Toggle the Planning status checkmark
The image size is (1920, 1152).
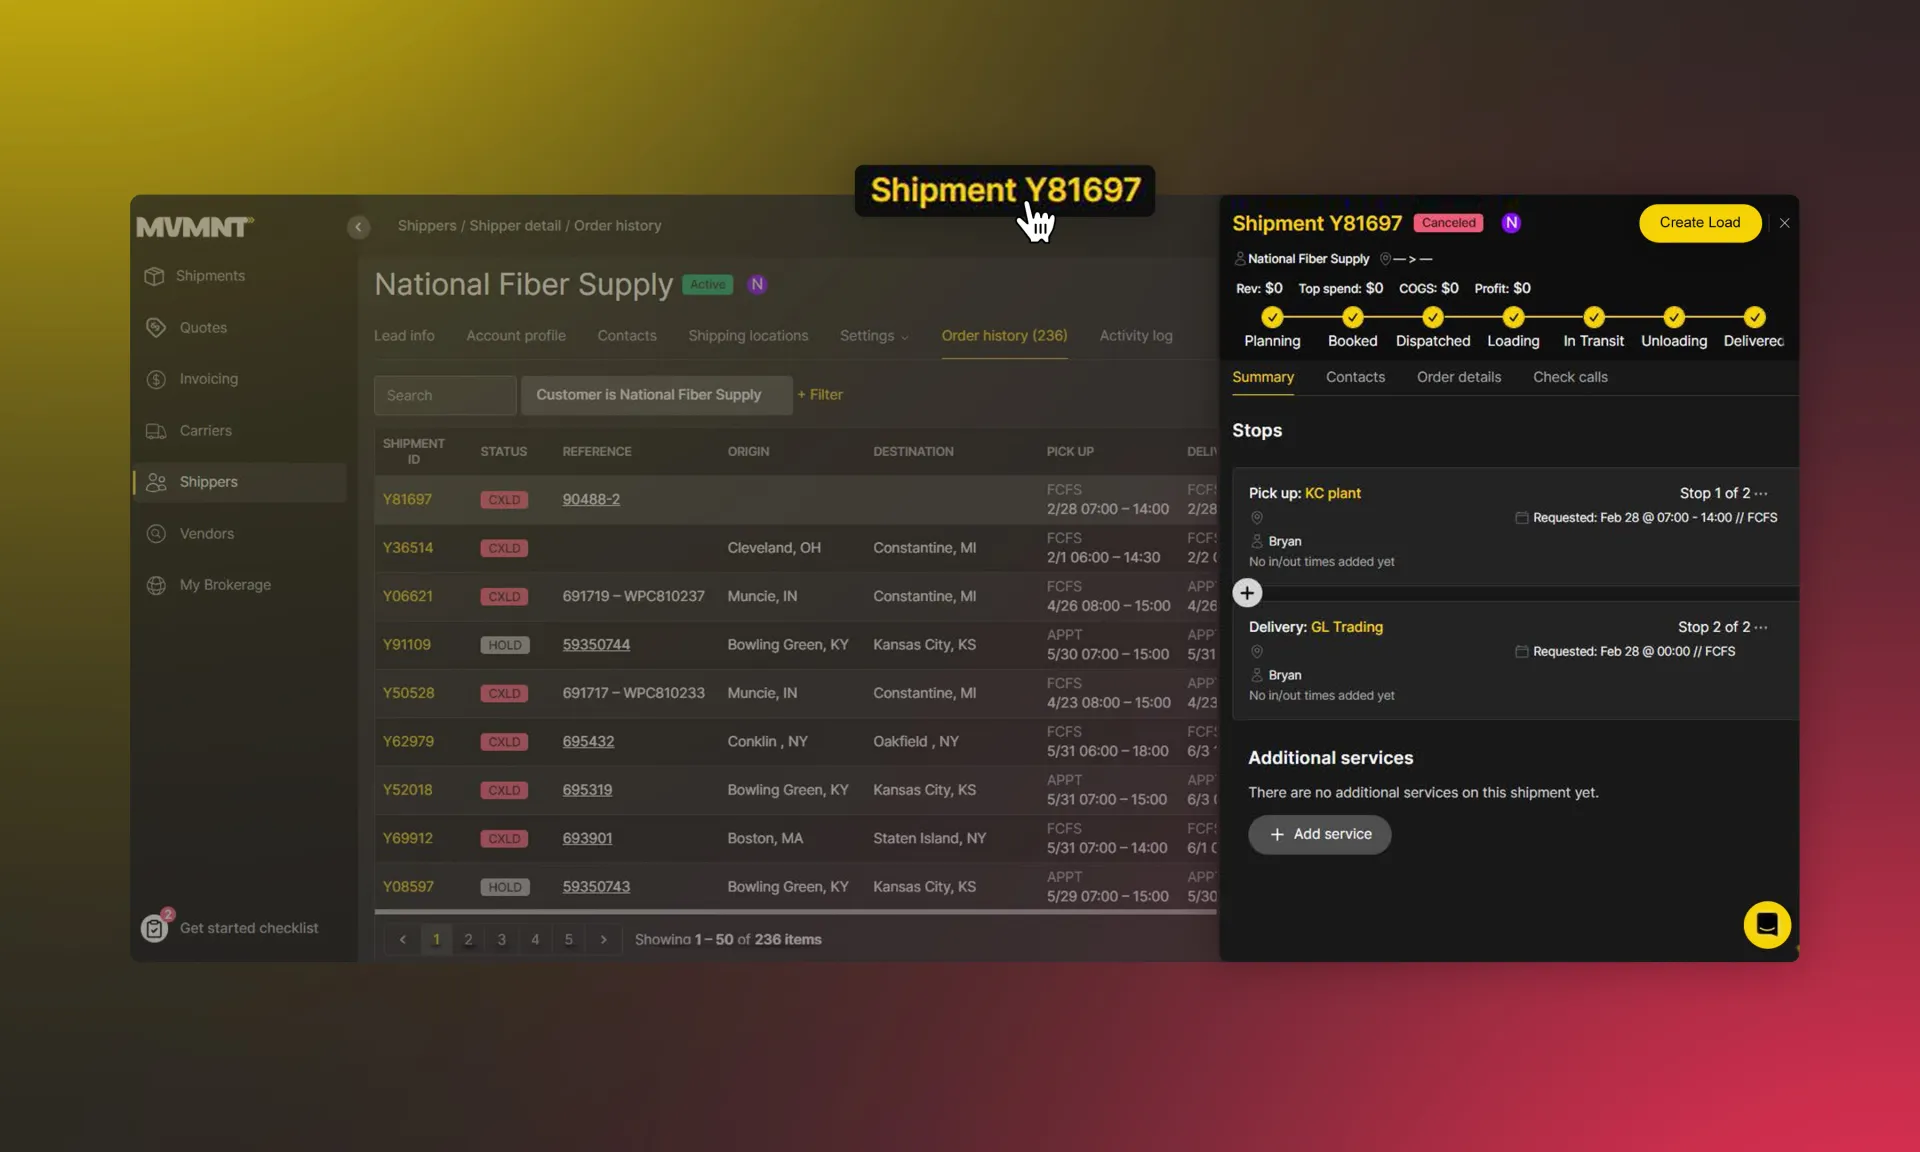coord(1272,318)
